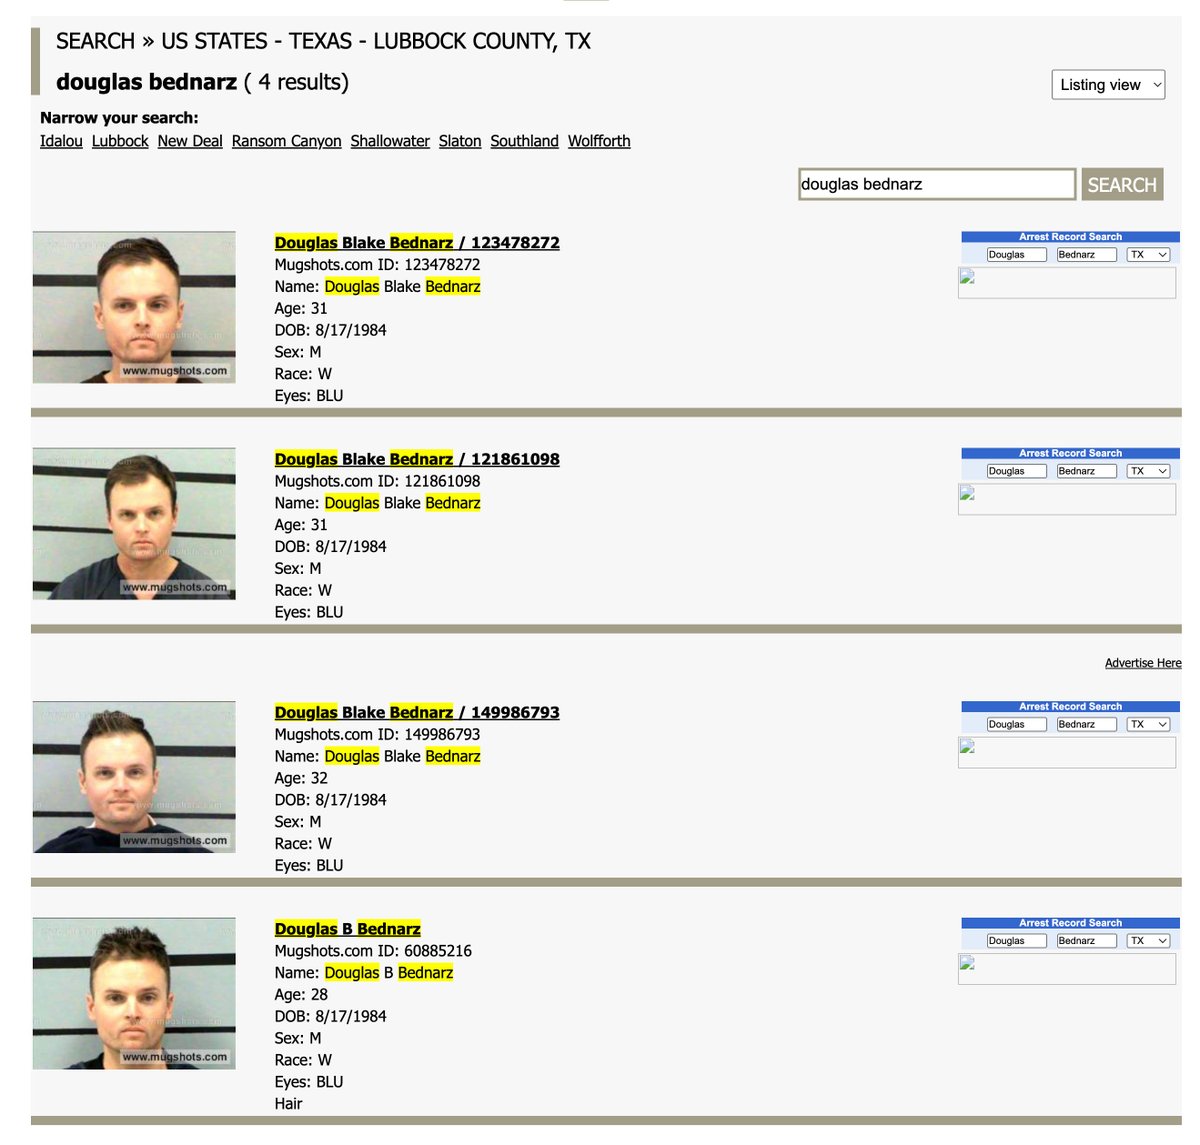Viewport: 1200px width, 1145px height.
Task: Open the Douglas B Bednarz record link
Action: pos(347,929)
